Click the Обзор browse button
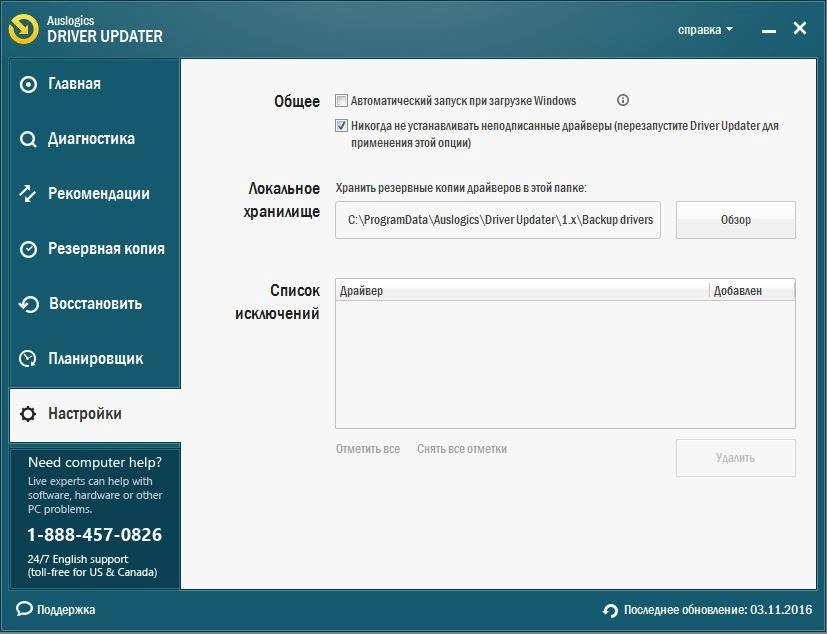This screenshot has height=634, width=827. pos(736,220)
